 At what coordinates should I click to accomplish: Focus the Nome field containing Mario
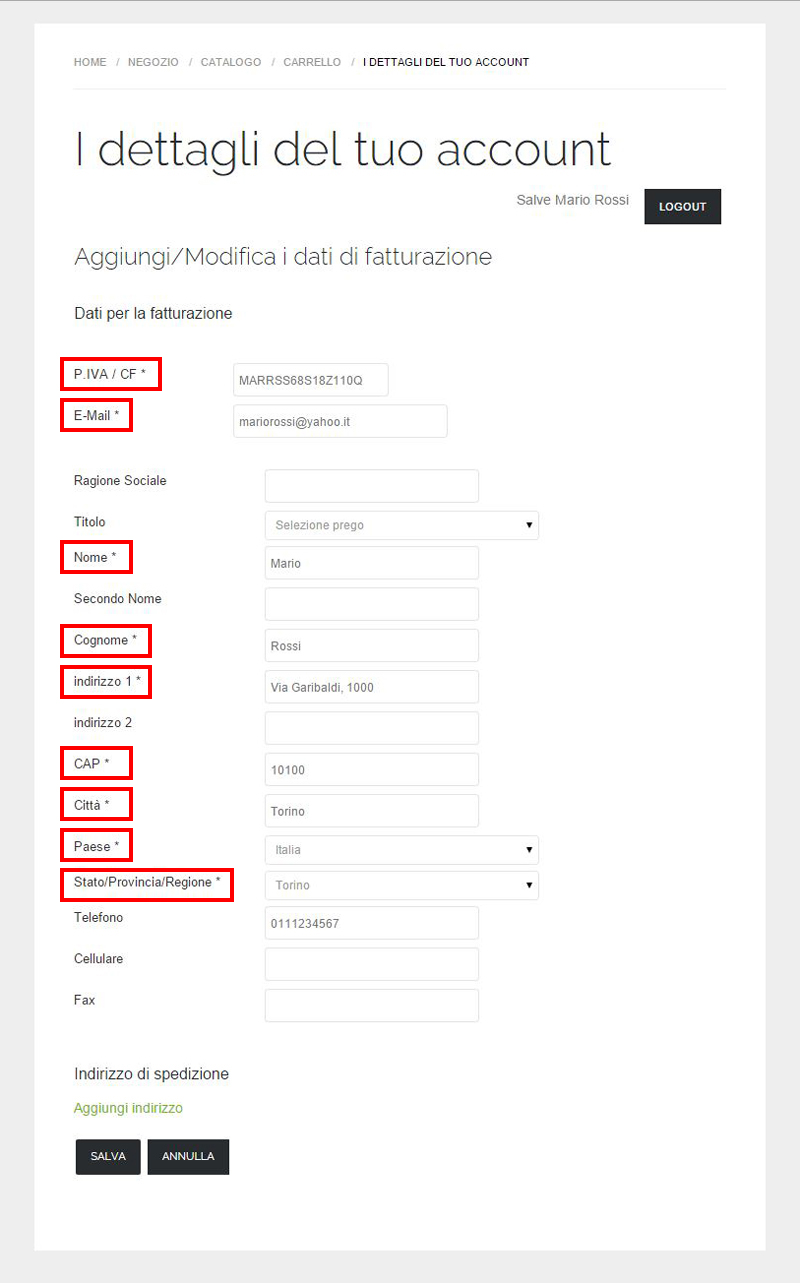click(372, 562)
